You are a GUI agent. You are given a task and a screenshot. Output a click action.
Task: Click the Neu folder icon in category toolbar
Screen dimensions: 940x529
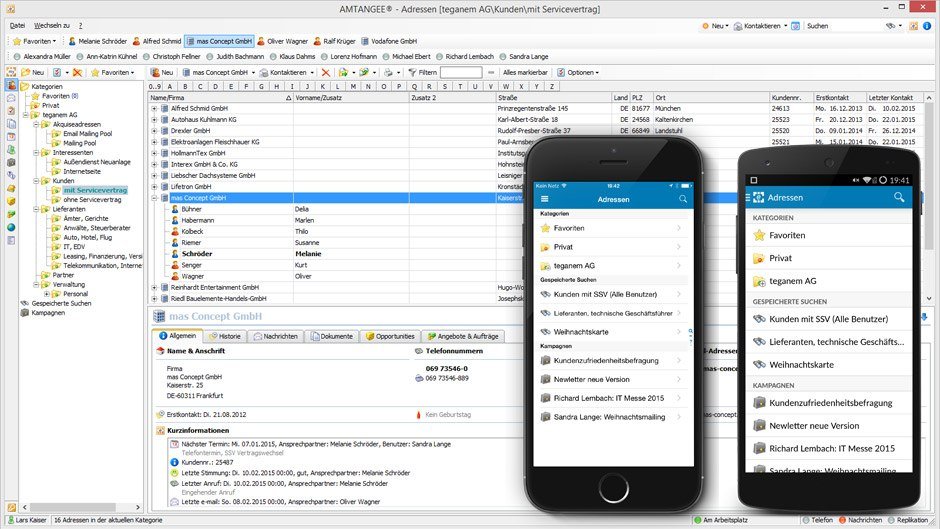click(32, 72)
